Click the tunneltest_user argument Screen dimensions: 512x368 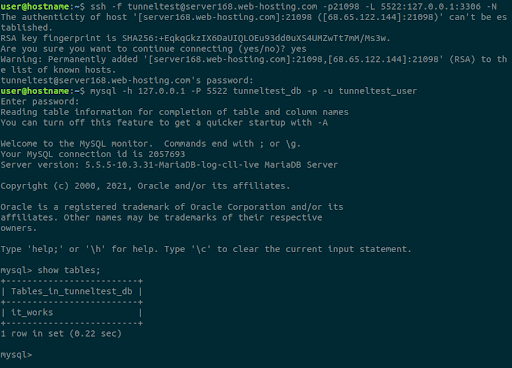[378, 91]
